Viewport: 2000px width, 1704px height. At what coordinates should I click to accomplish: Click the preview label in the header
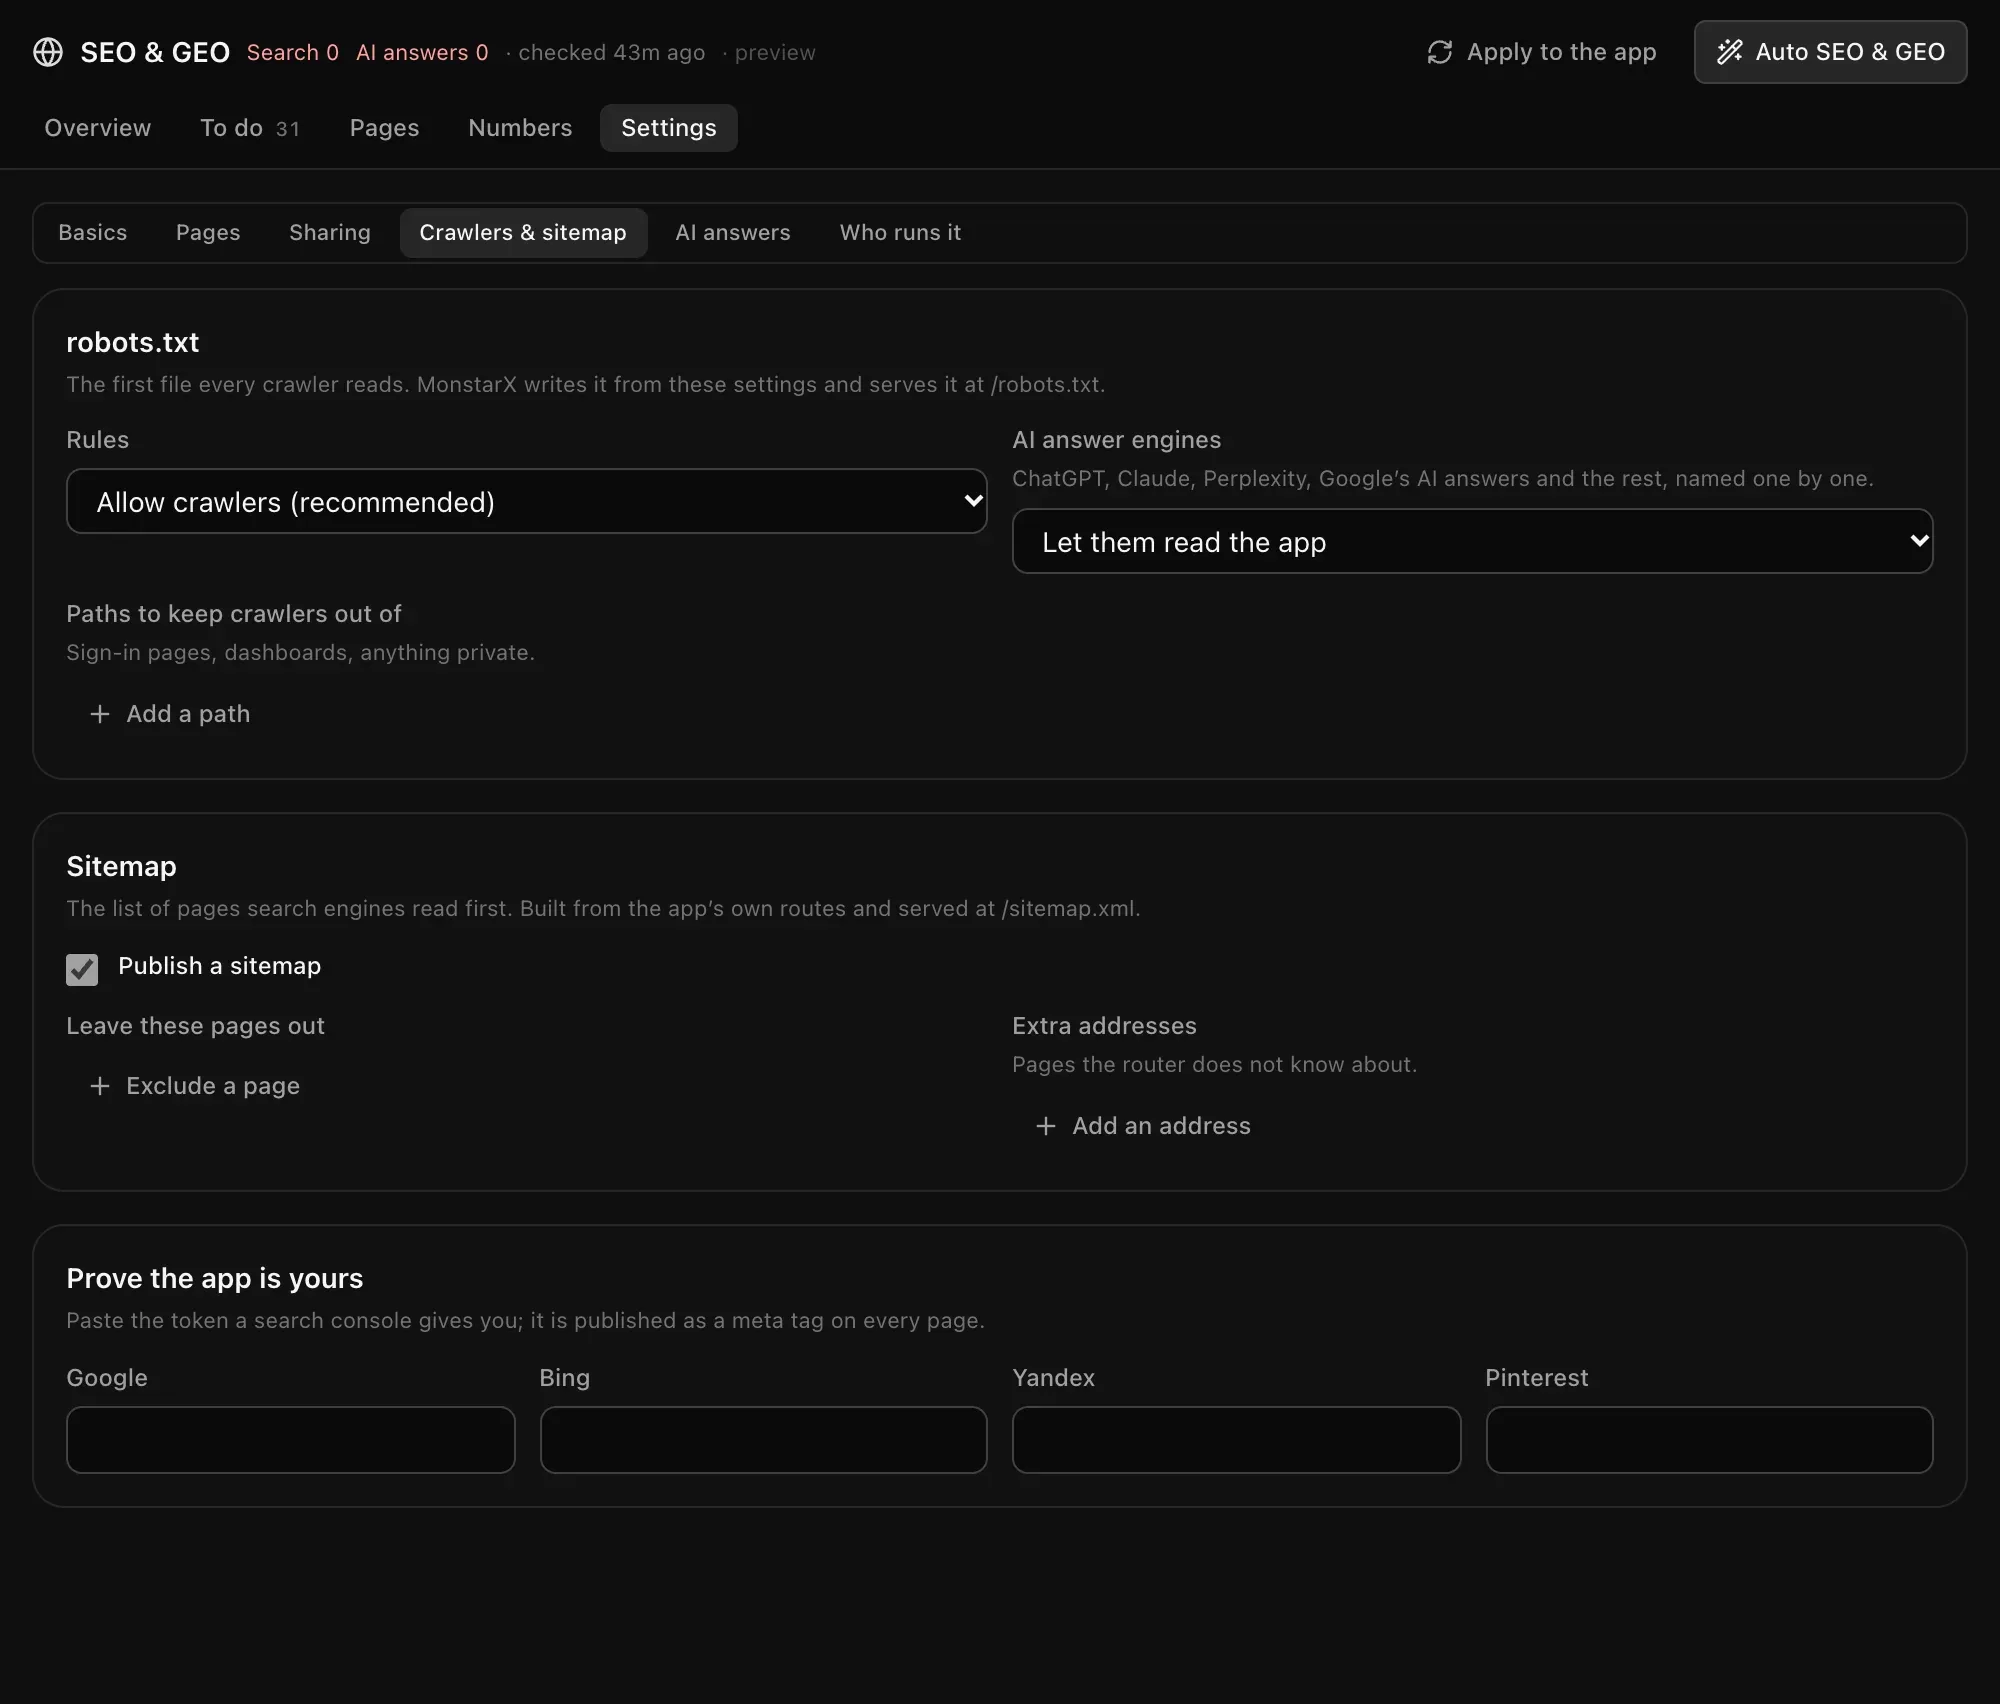click(x=775, y=52)
